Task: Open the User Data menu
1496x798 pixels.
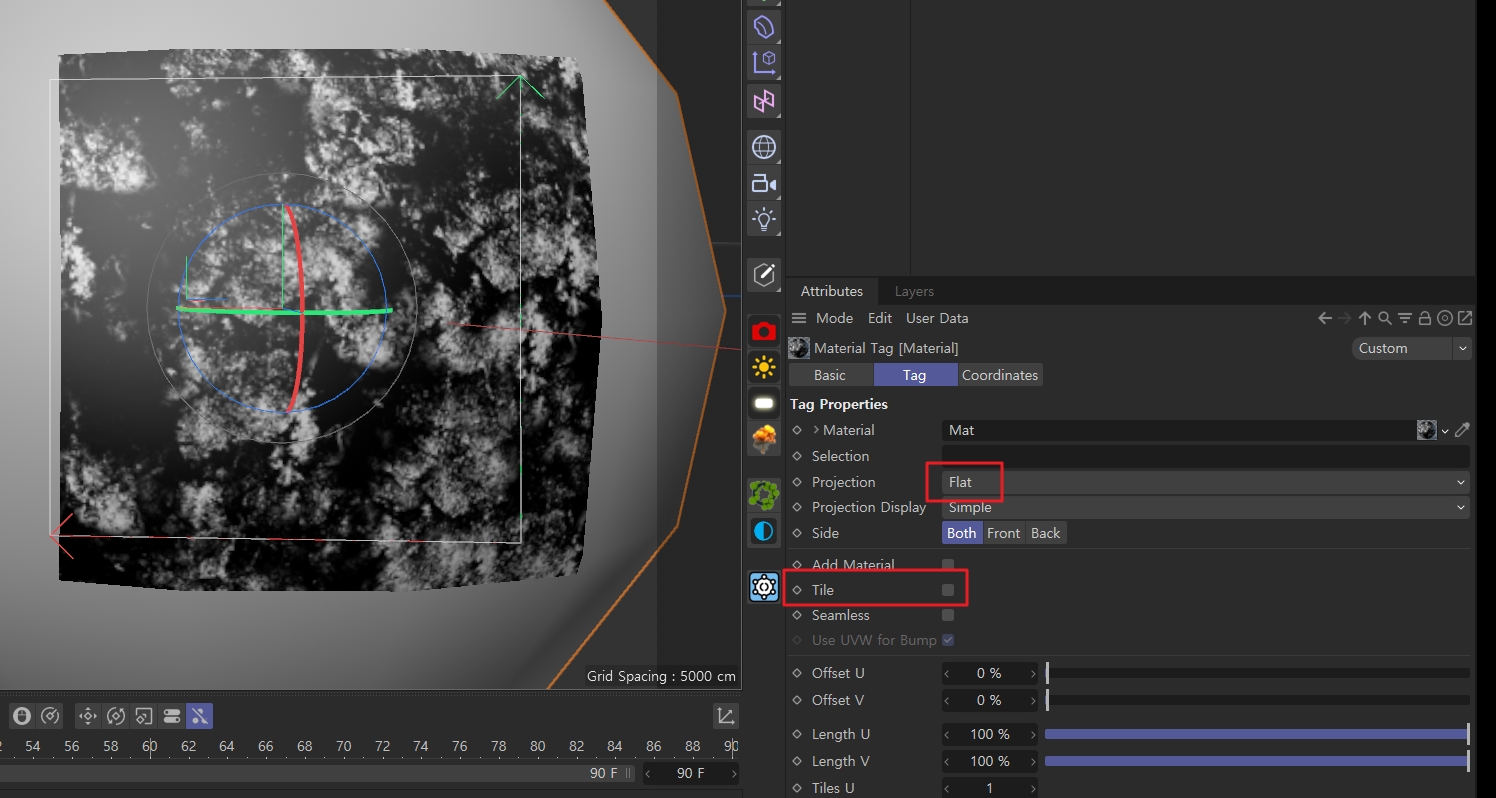Action: [937, 318]
